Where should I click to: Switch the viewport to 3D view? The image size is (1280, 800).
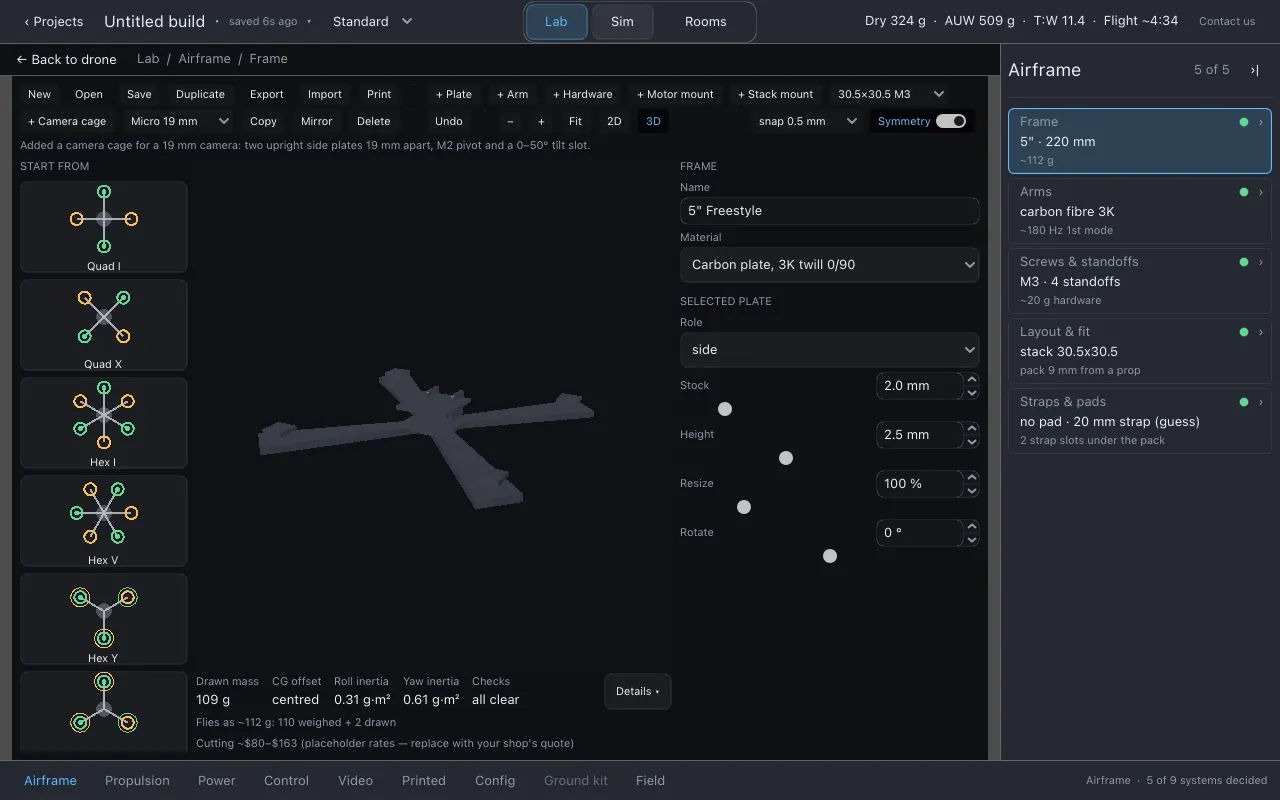[x=653, y=121]
